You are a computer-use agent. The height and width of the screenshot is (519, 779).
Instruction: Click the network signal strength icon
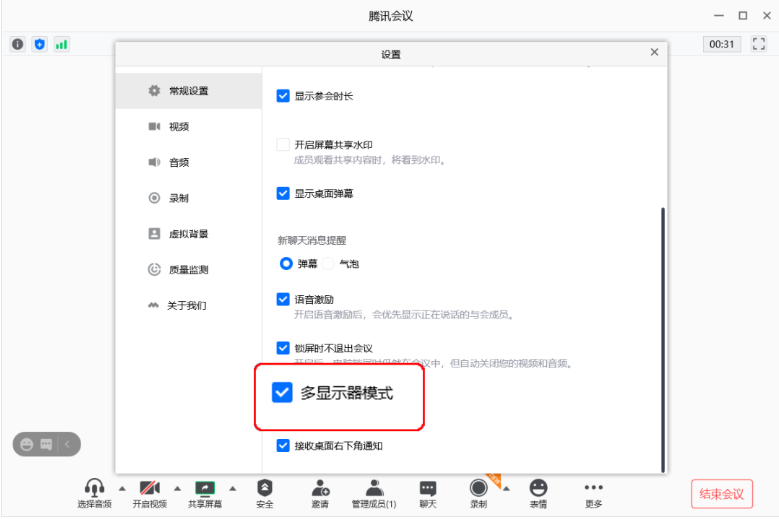point(62,44)
